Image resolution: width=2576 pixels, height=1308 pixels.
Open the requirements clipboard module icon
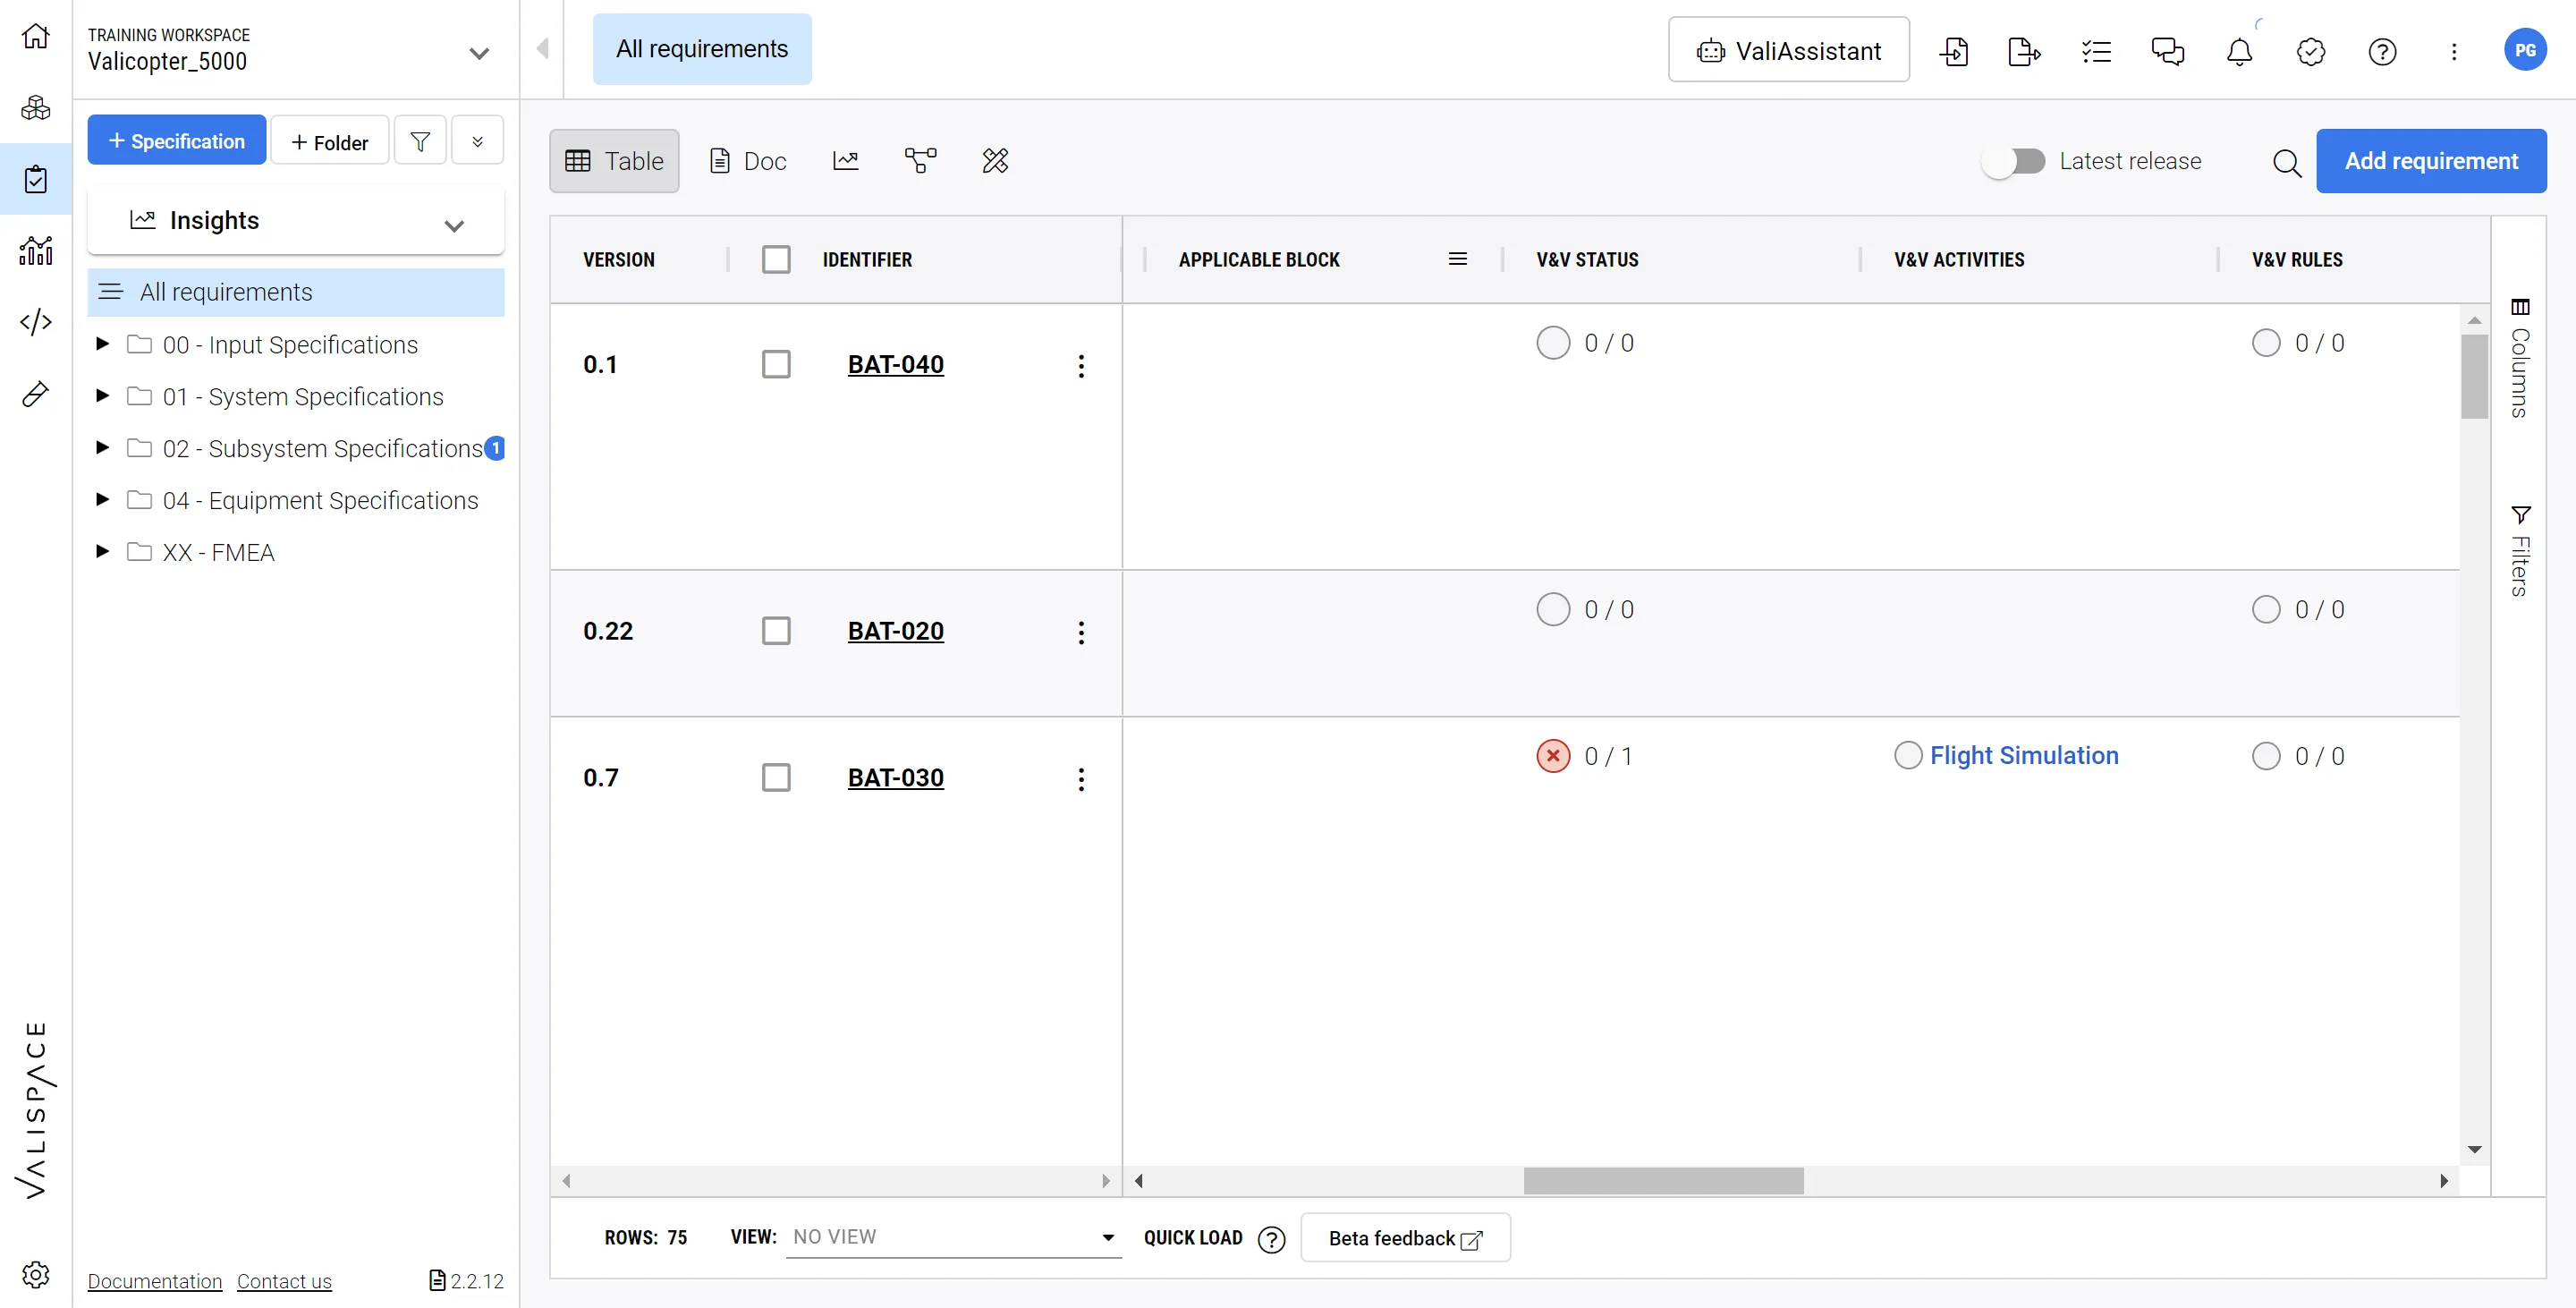[36, 179]
